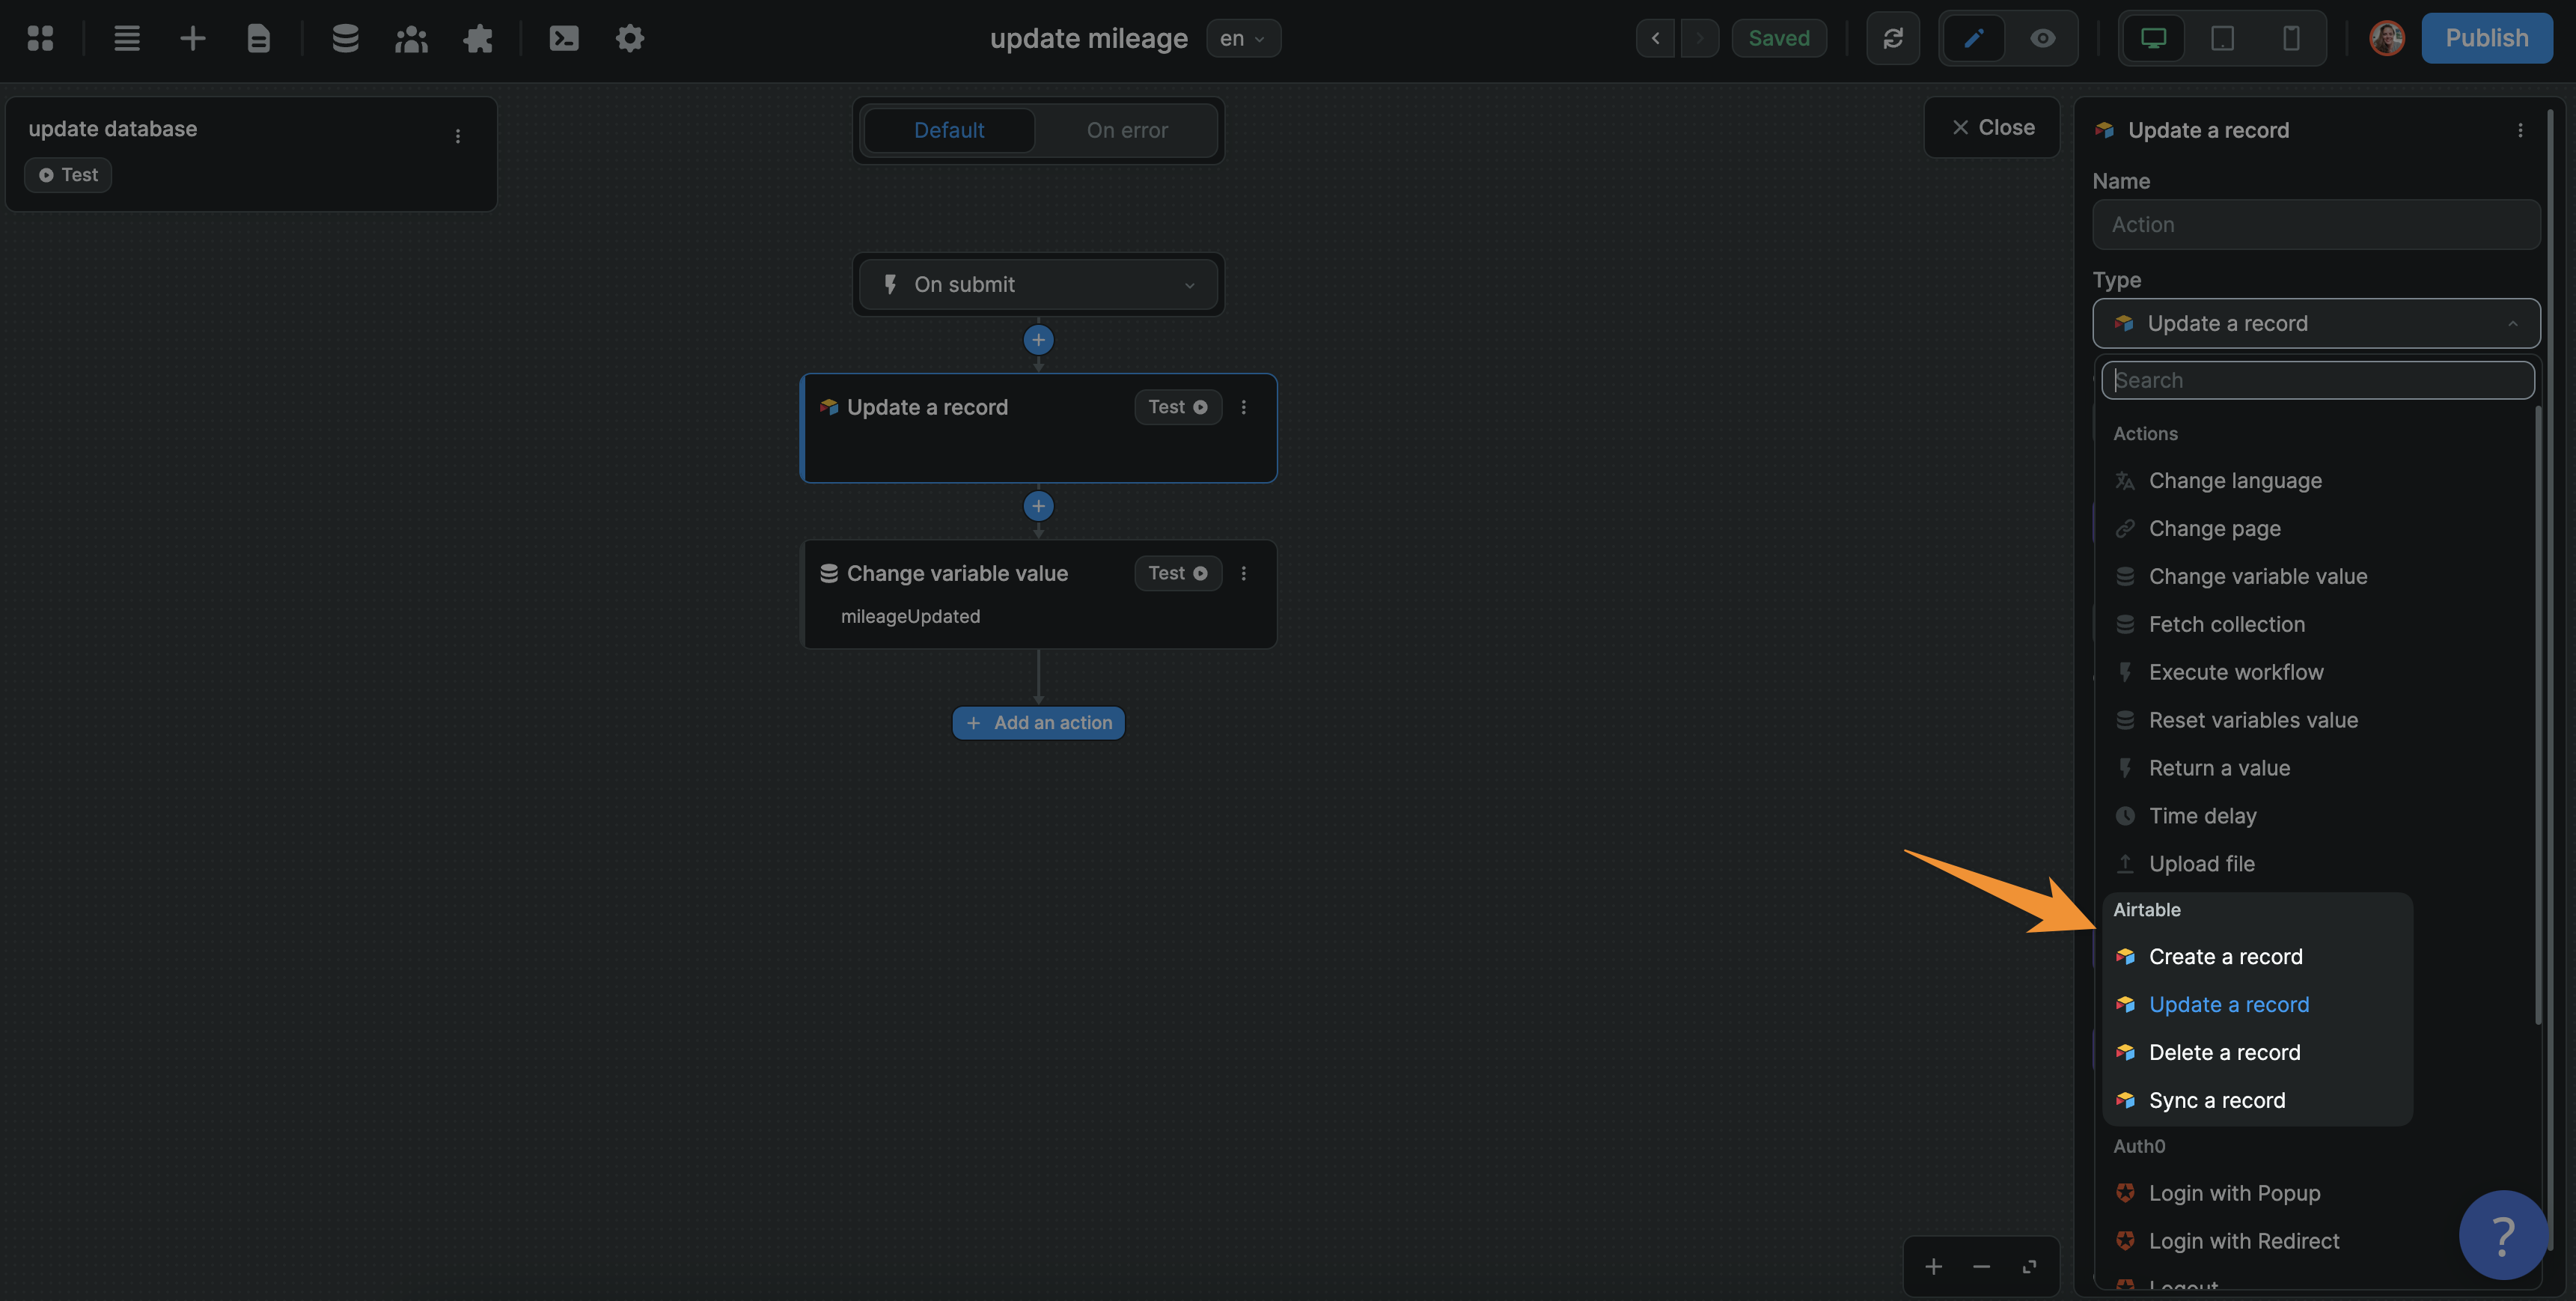This screenshot has width=2576, height=1301.
Task: Open the settings gear icon
Action: pos(630,38)
